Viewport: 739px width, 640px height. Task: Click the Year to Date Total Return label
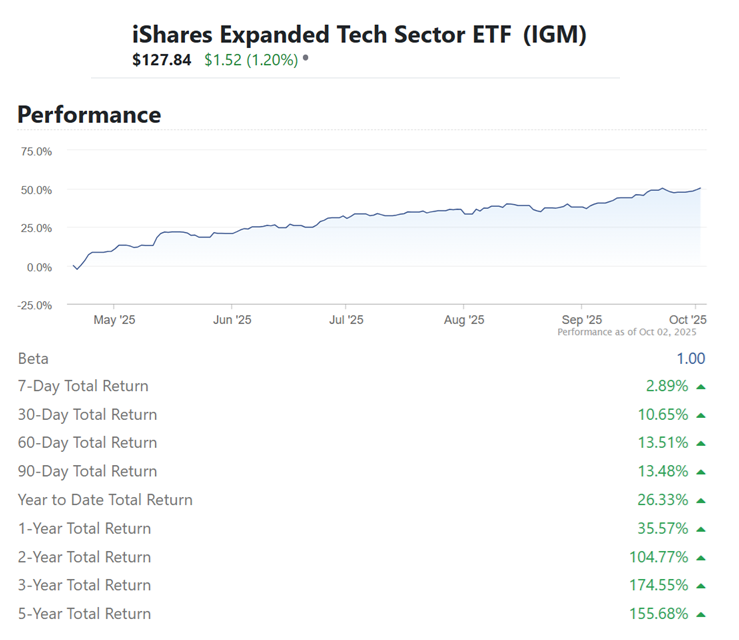pos(105,500)
